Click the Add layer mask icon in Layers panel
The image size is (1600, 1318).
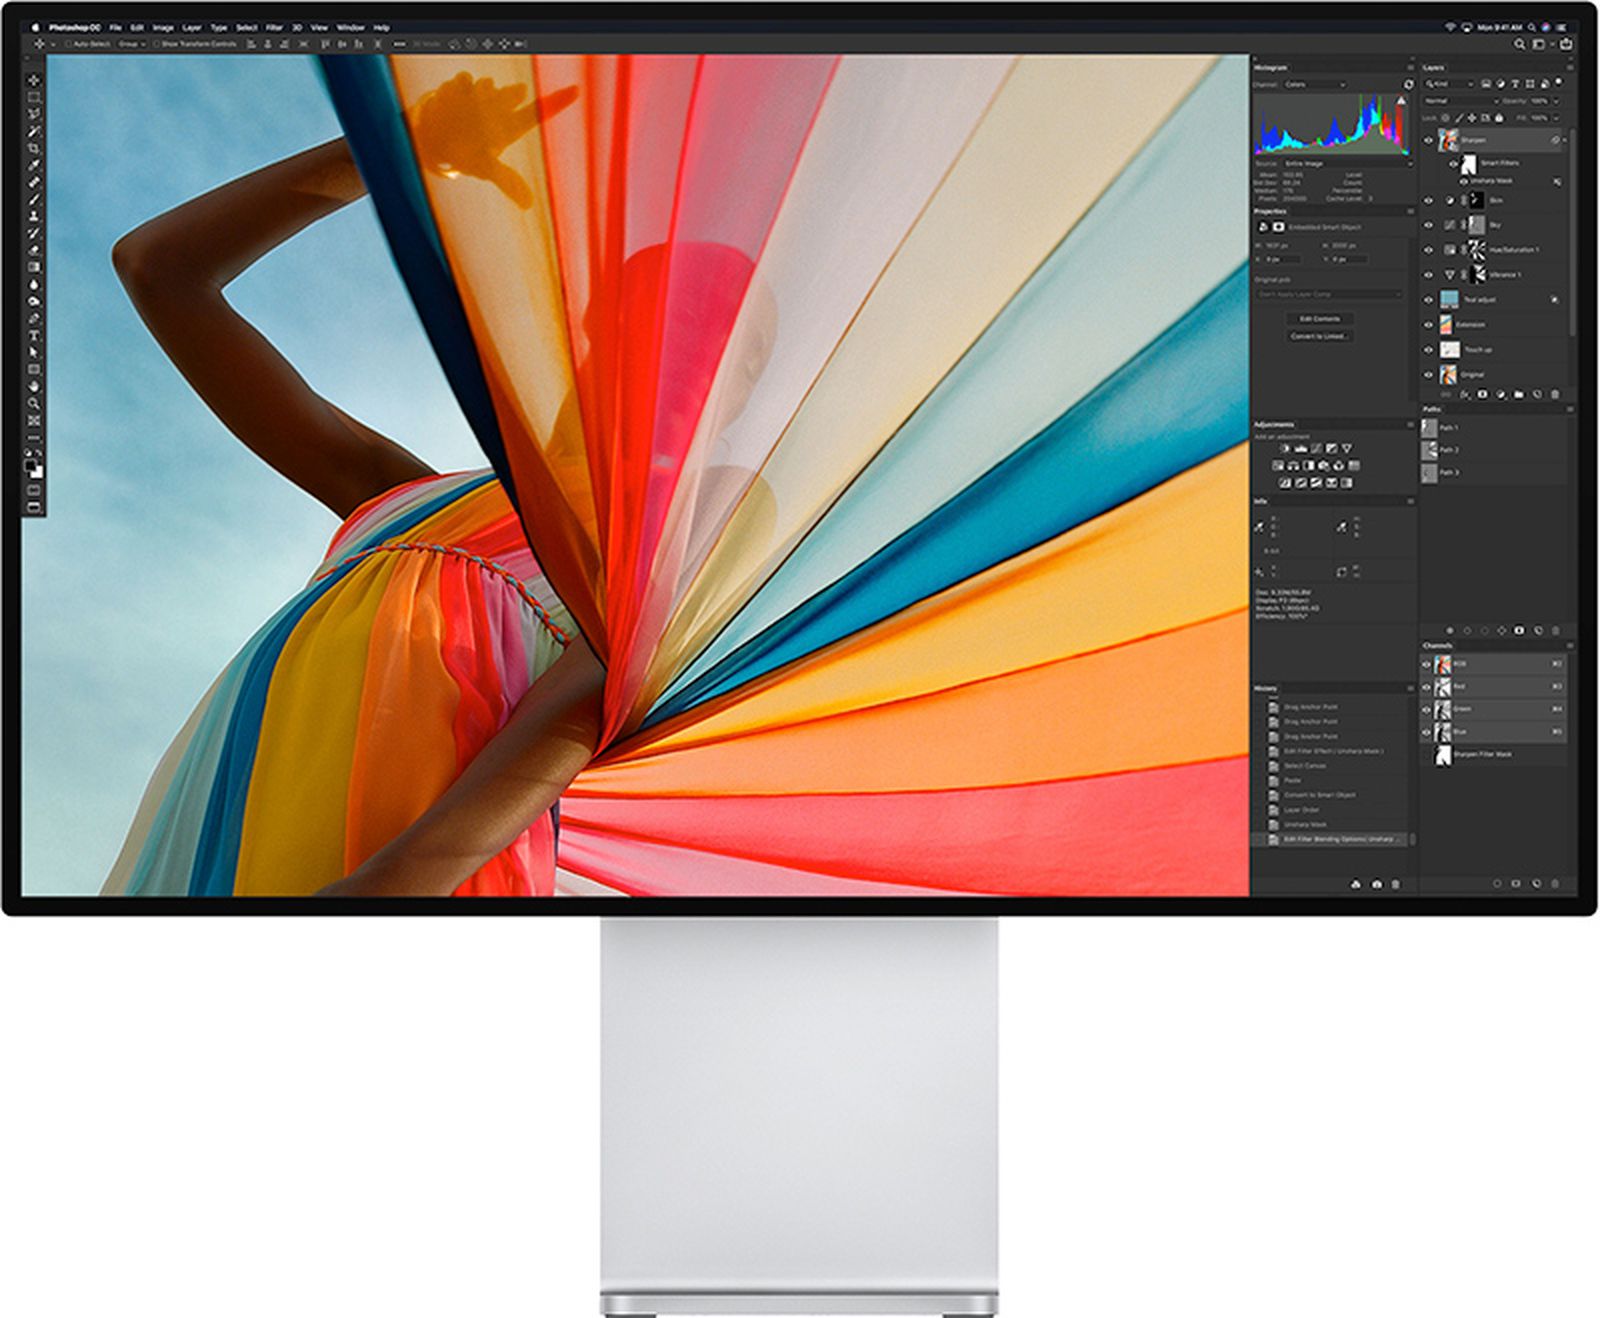[1482, 394]
